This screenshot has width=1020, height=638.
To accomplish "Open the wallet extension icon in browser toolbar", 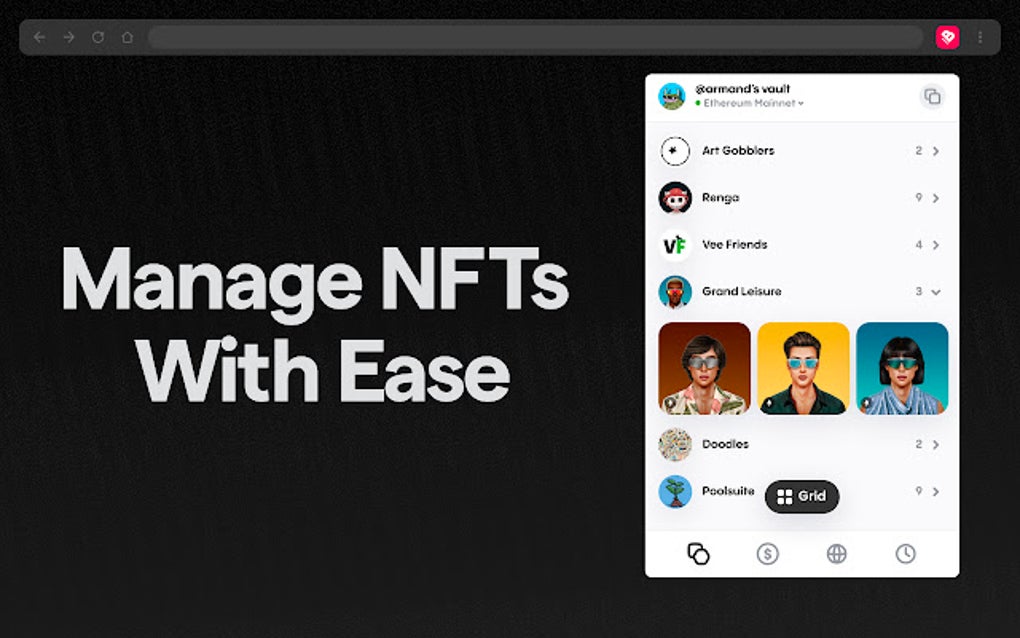I will click(946, 37).
